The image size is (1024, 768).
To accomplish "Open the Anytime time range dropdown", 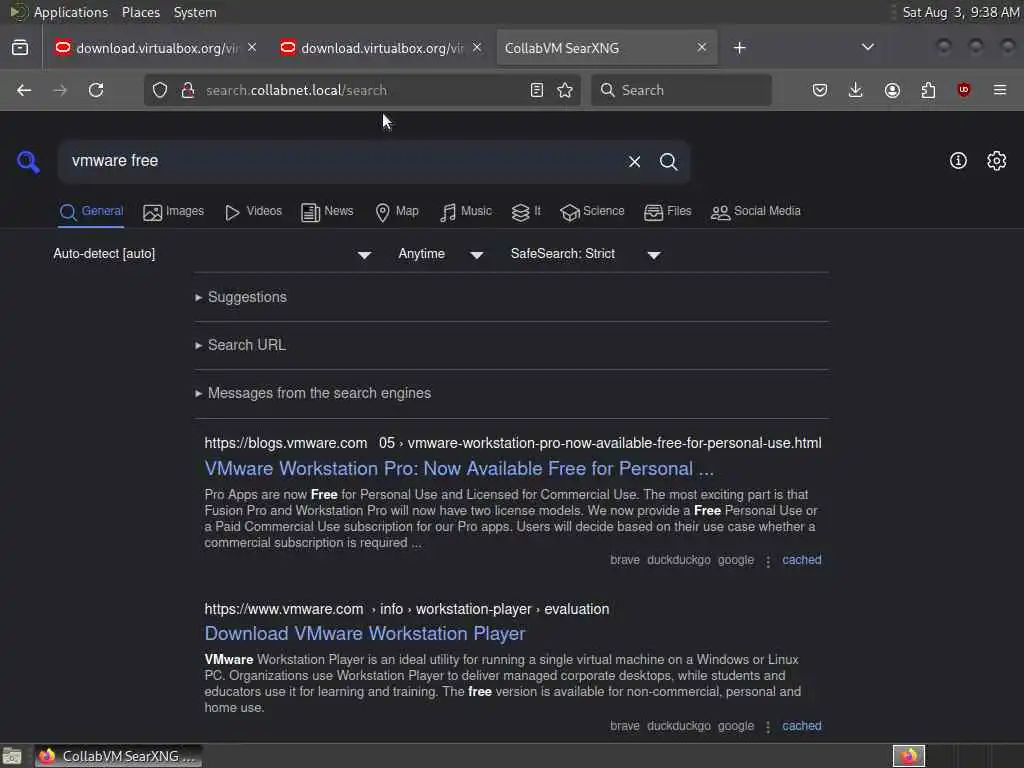I will pyautogui.click(x=441, y=254).
